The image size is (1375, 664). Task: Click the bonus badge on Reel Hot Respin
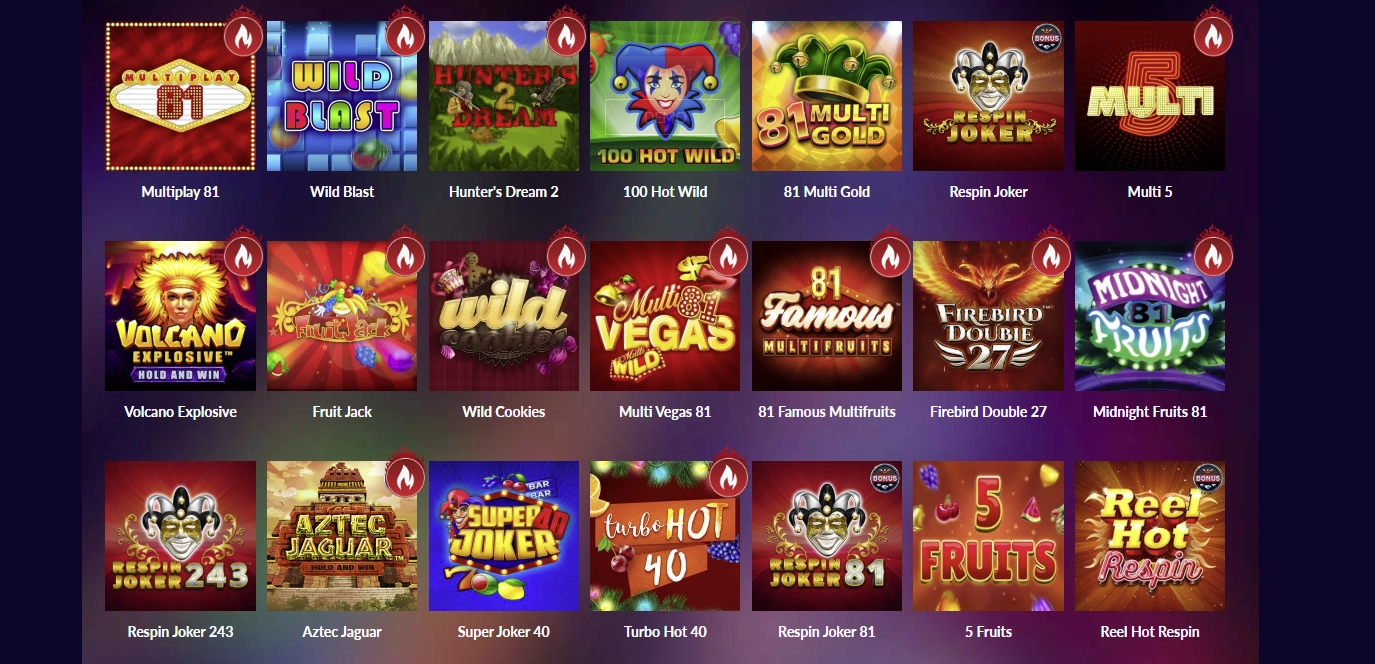point(1208,479)
